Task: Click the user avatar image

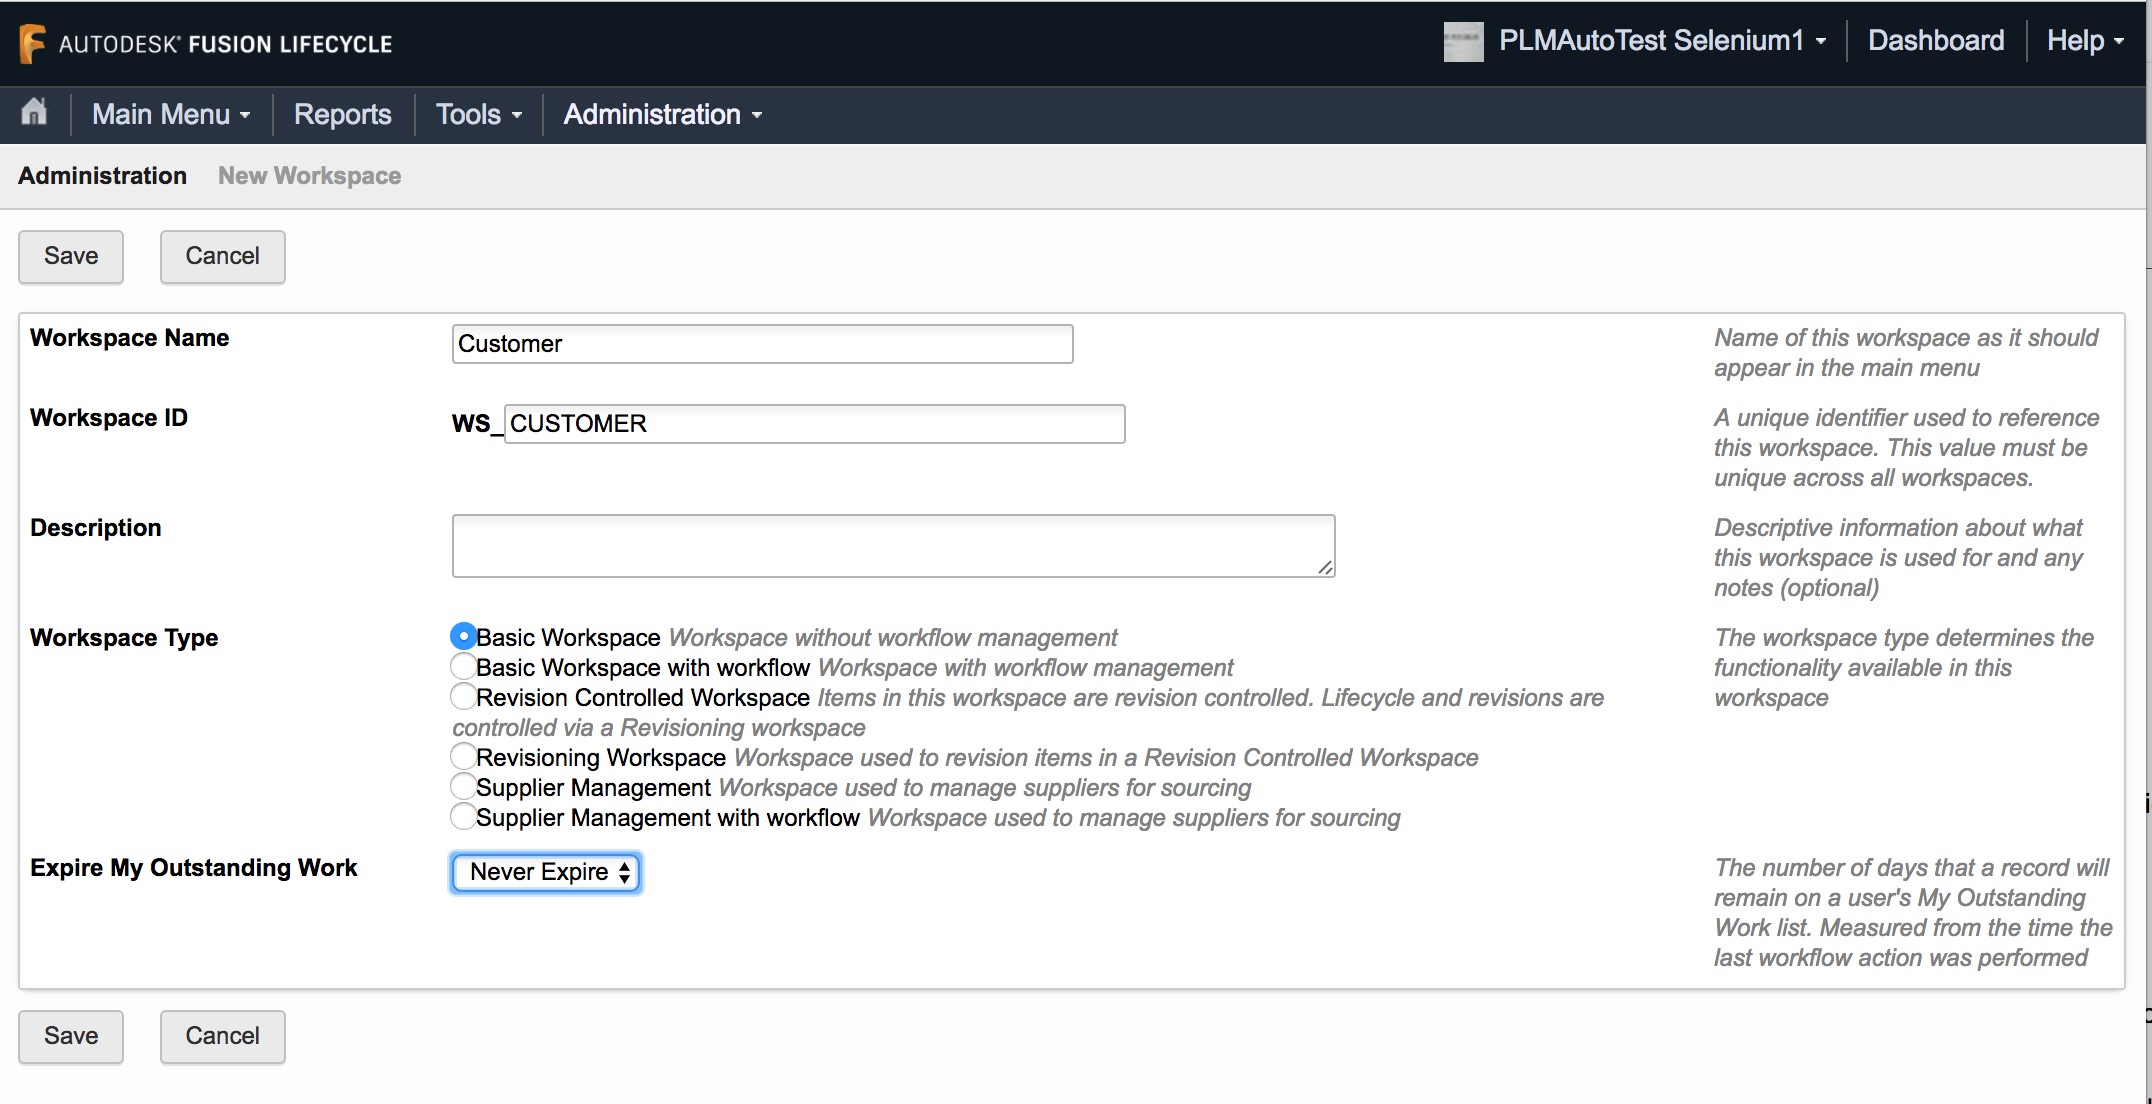Action: click(1463, 42)
